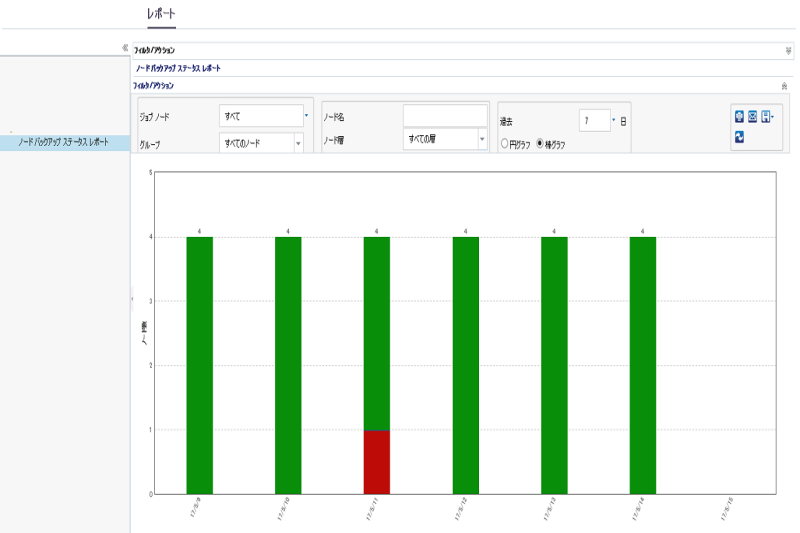This screenshot has width=800, height=533.
Task: Click into the ノード名 text field
Action: click(x=445, y=115)
